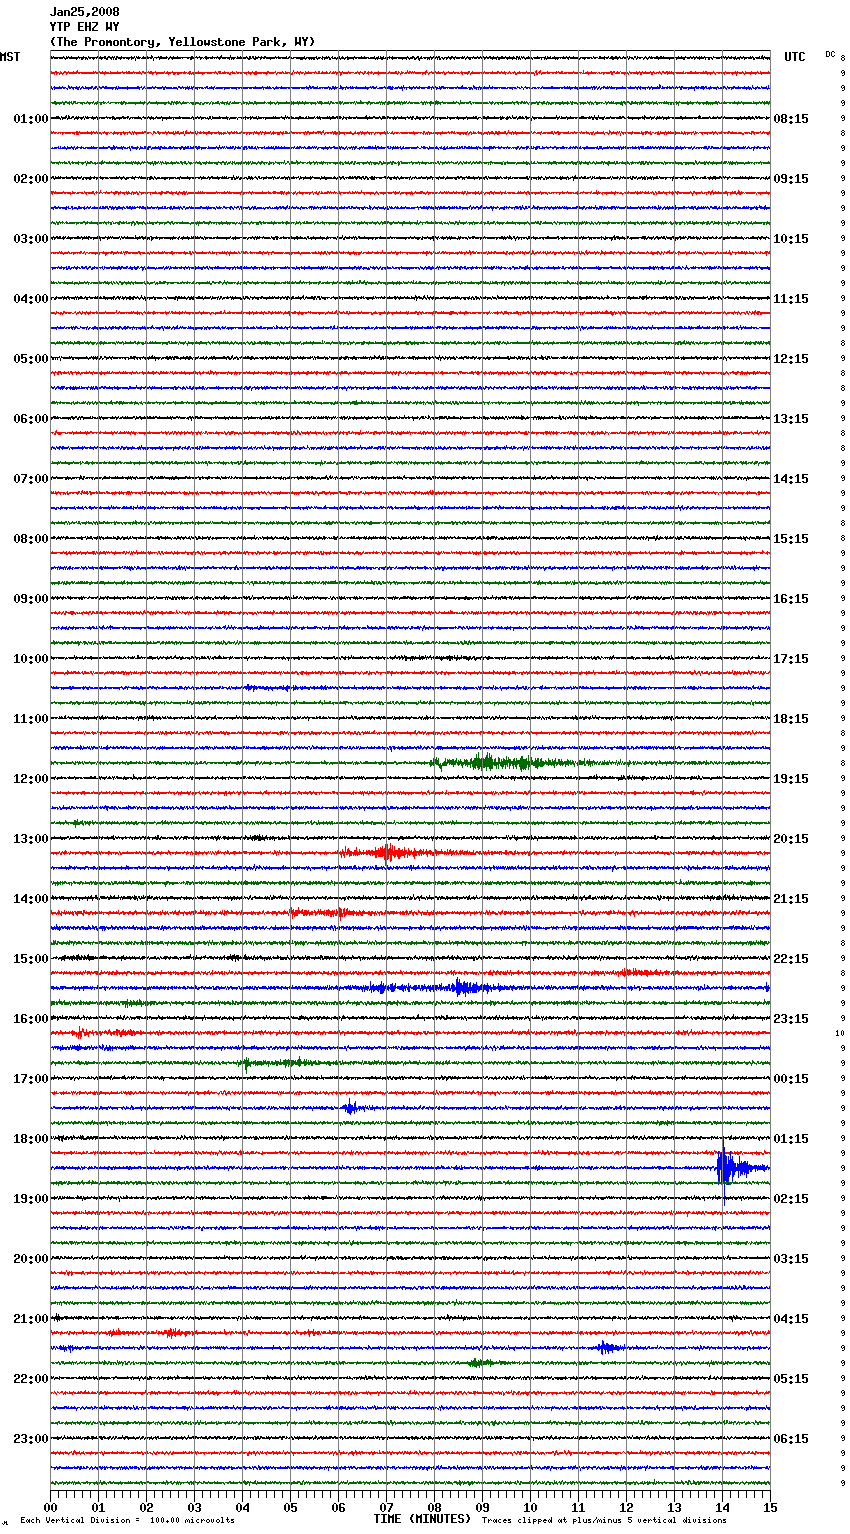Click the MST column heading
The width and height of the screenshot is (850, 1534).
pos(10,57)
